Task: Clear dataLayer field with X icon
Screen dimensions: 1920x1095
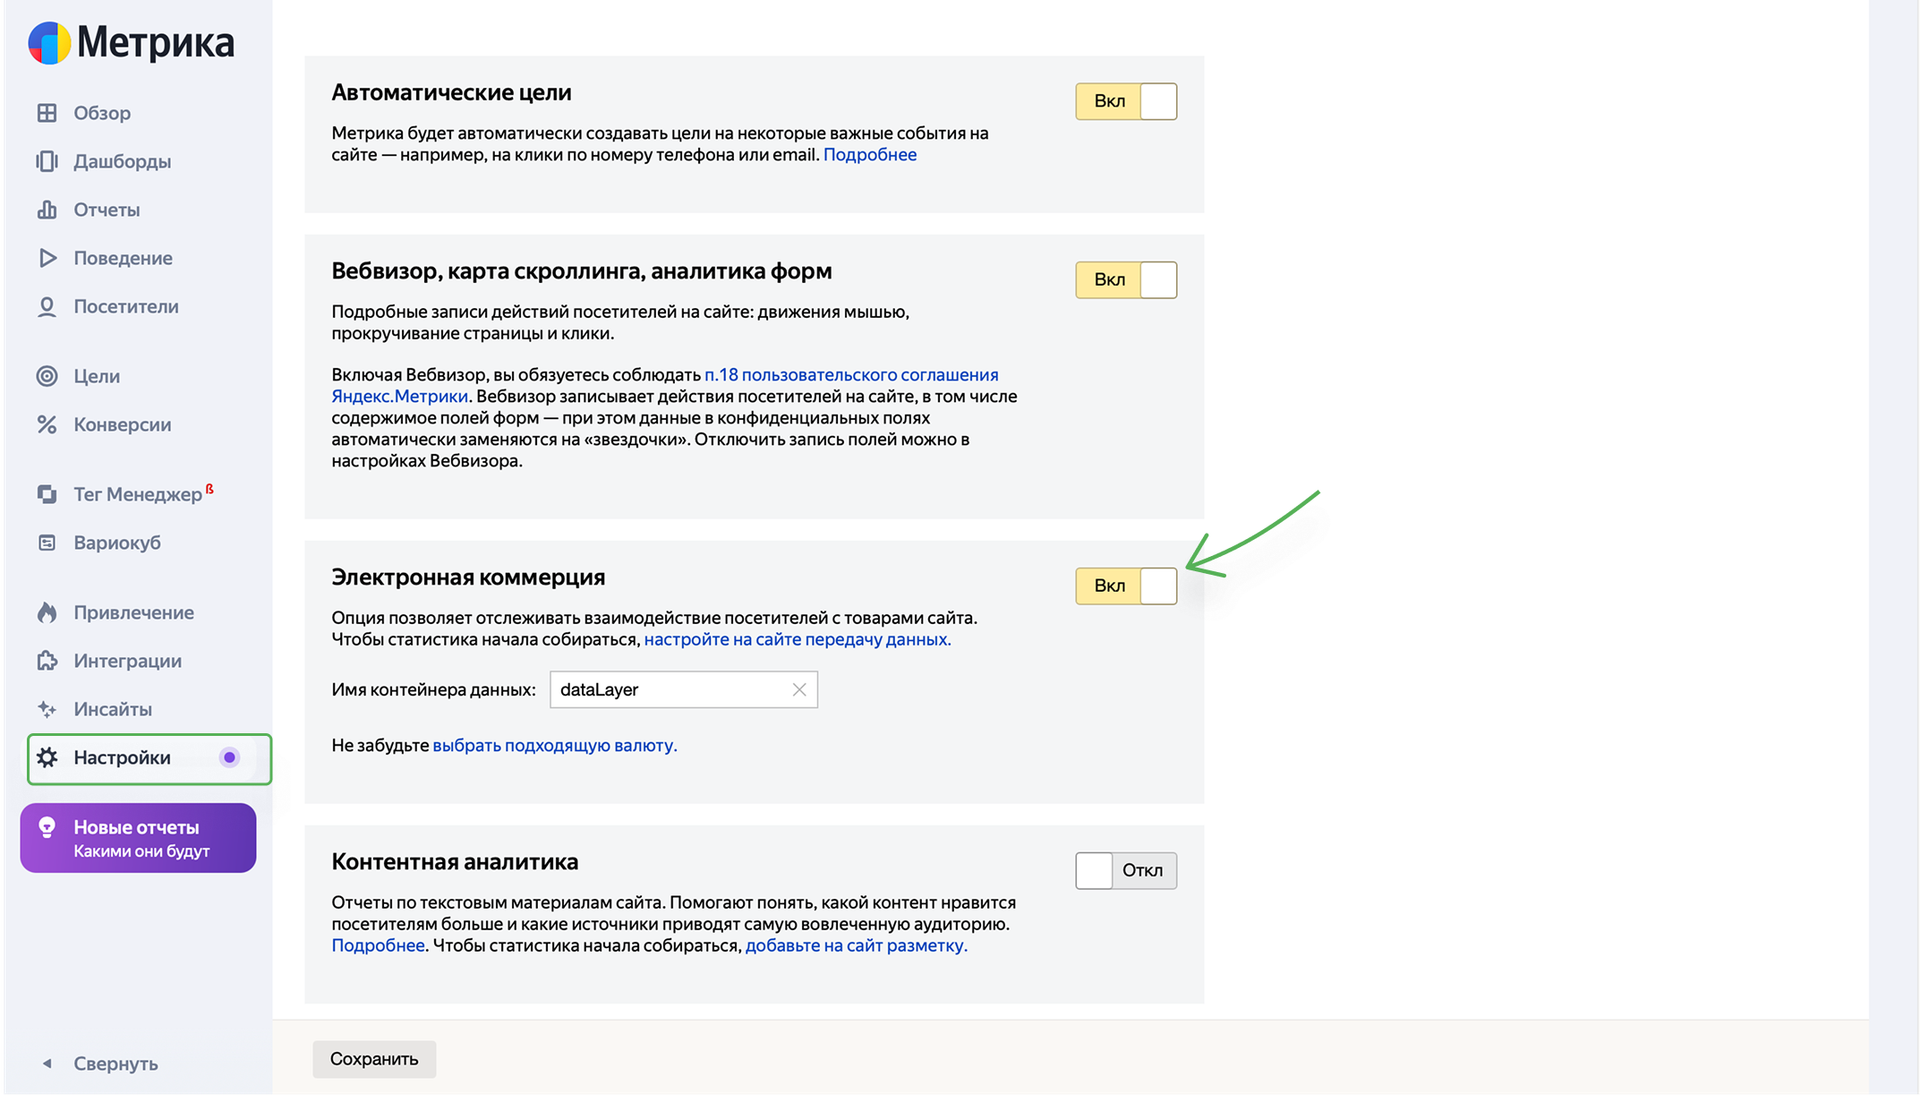Action: [x=799, y=690]
